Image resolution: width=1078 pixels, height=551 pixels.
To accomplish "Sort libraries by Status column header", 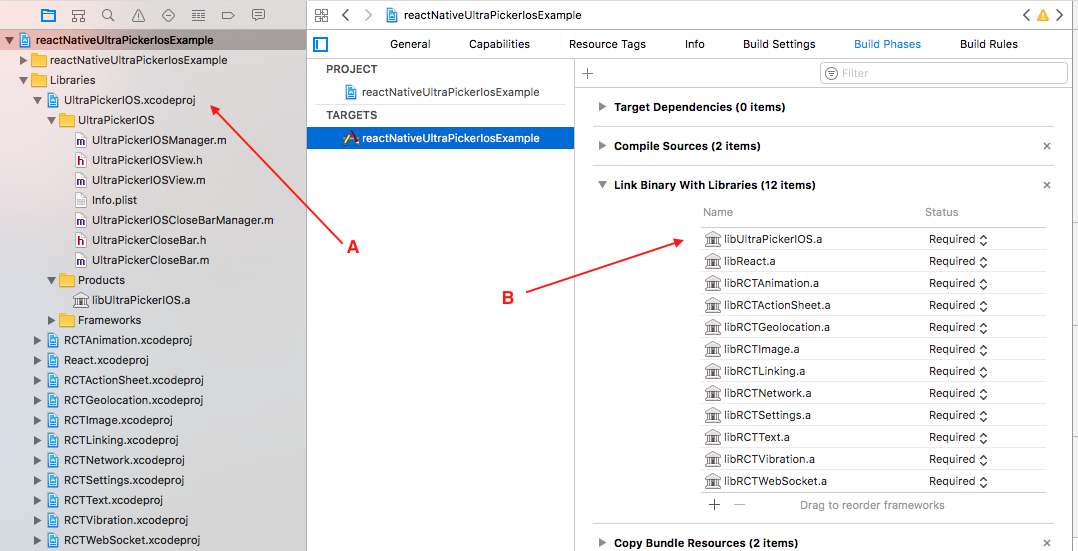I will pos(941,212).
